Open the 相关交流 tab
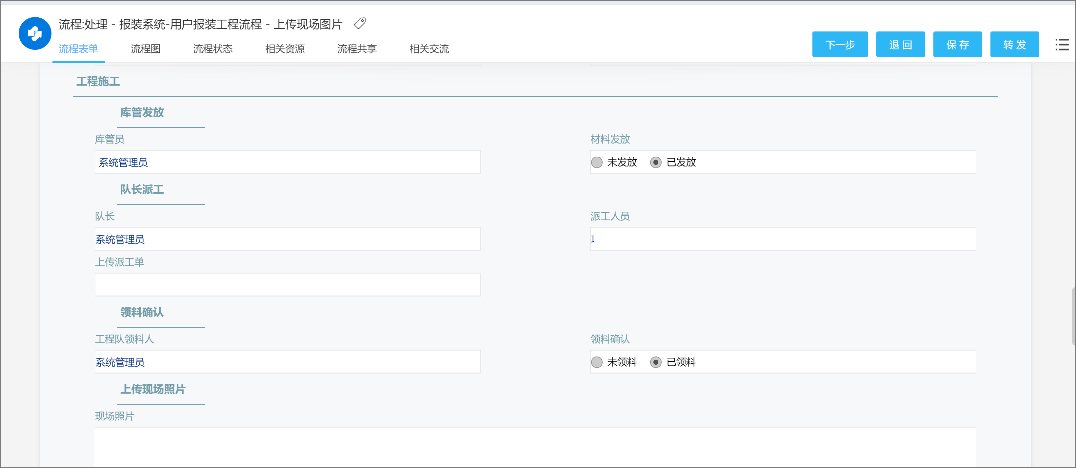This screenshot has height=468, width=1076. pyautogui.click(x=429, y=48)
